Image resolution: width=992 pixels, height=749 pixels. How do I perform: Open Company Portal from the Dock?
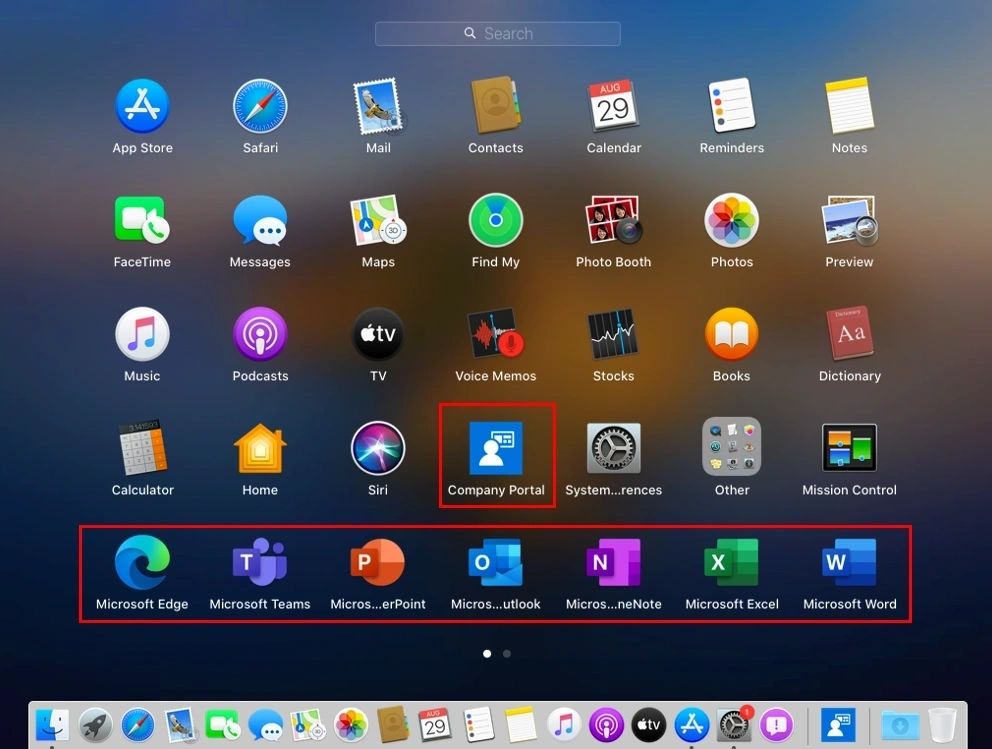(x=838, y=725)
